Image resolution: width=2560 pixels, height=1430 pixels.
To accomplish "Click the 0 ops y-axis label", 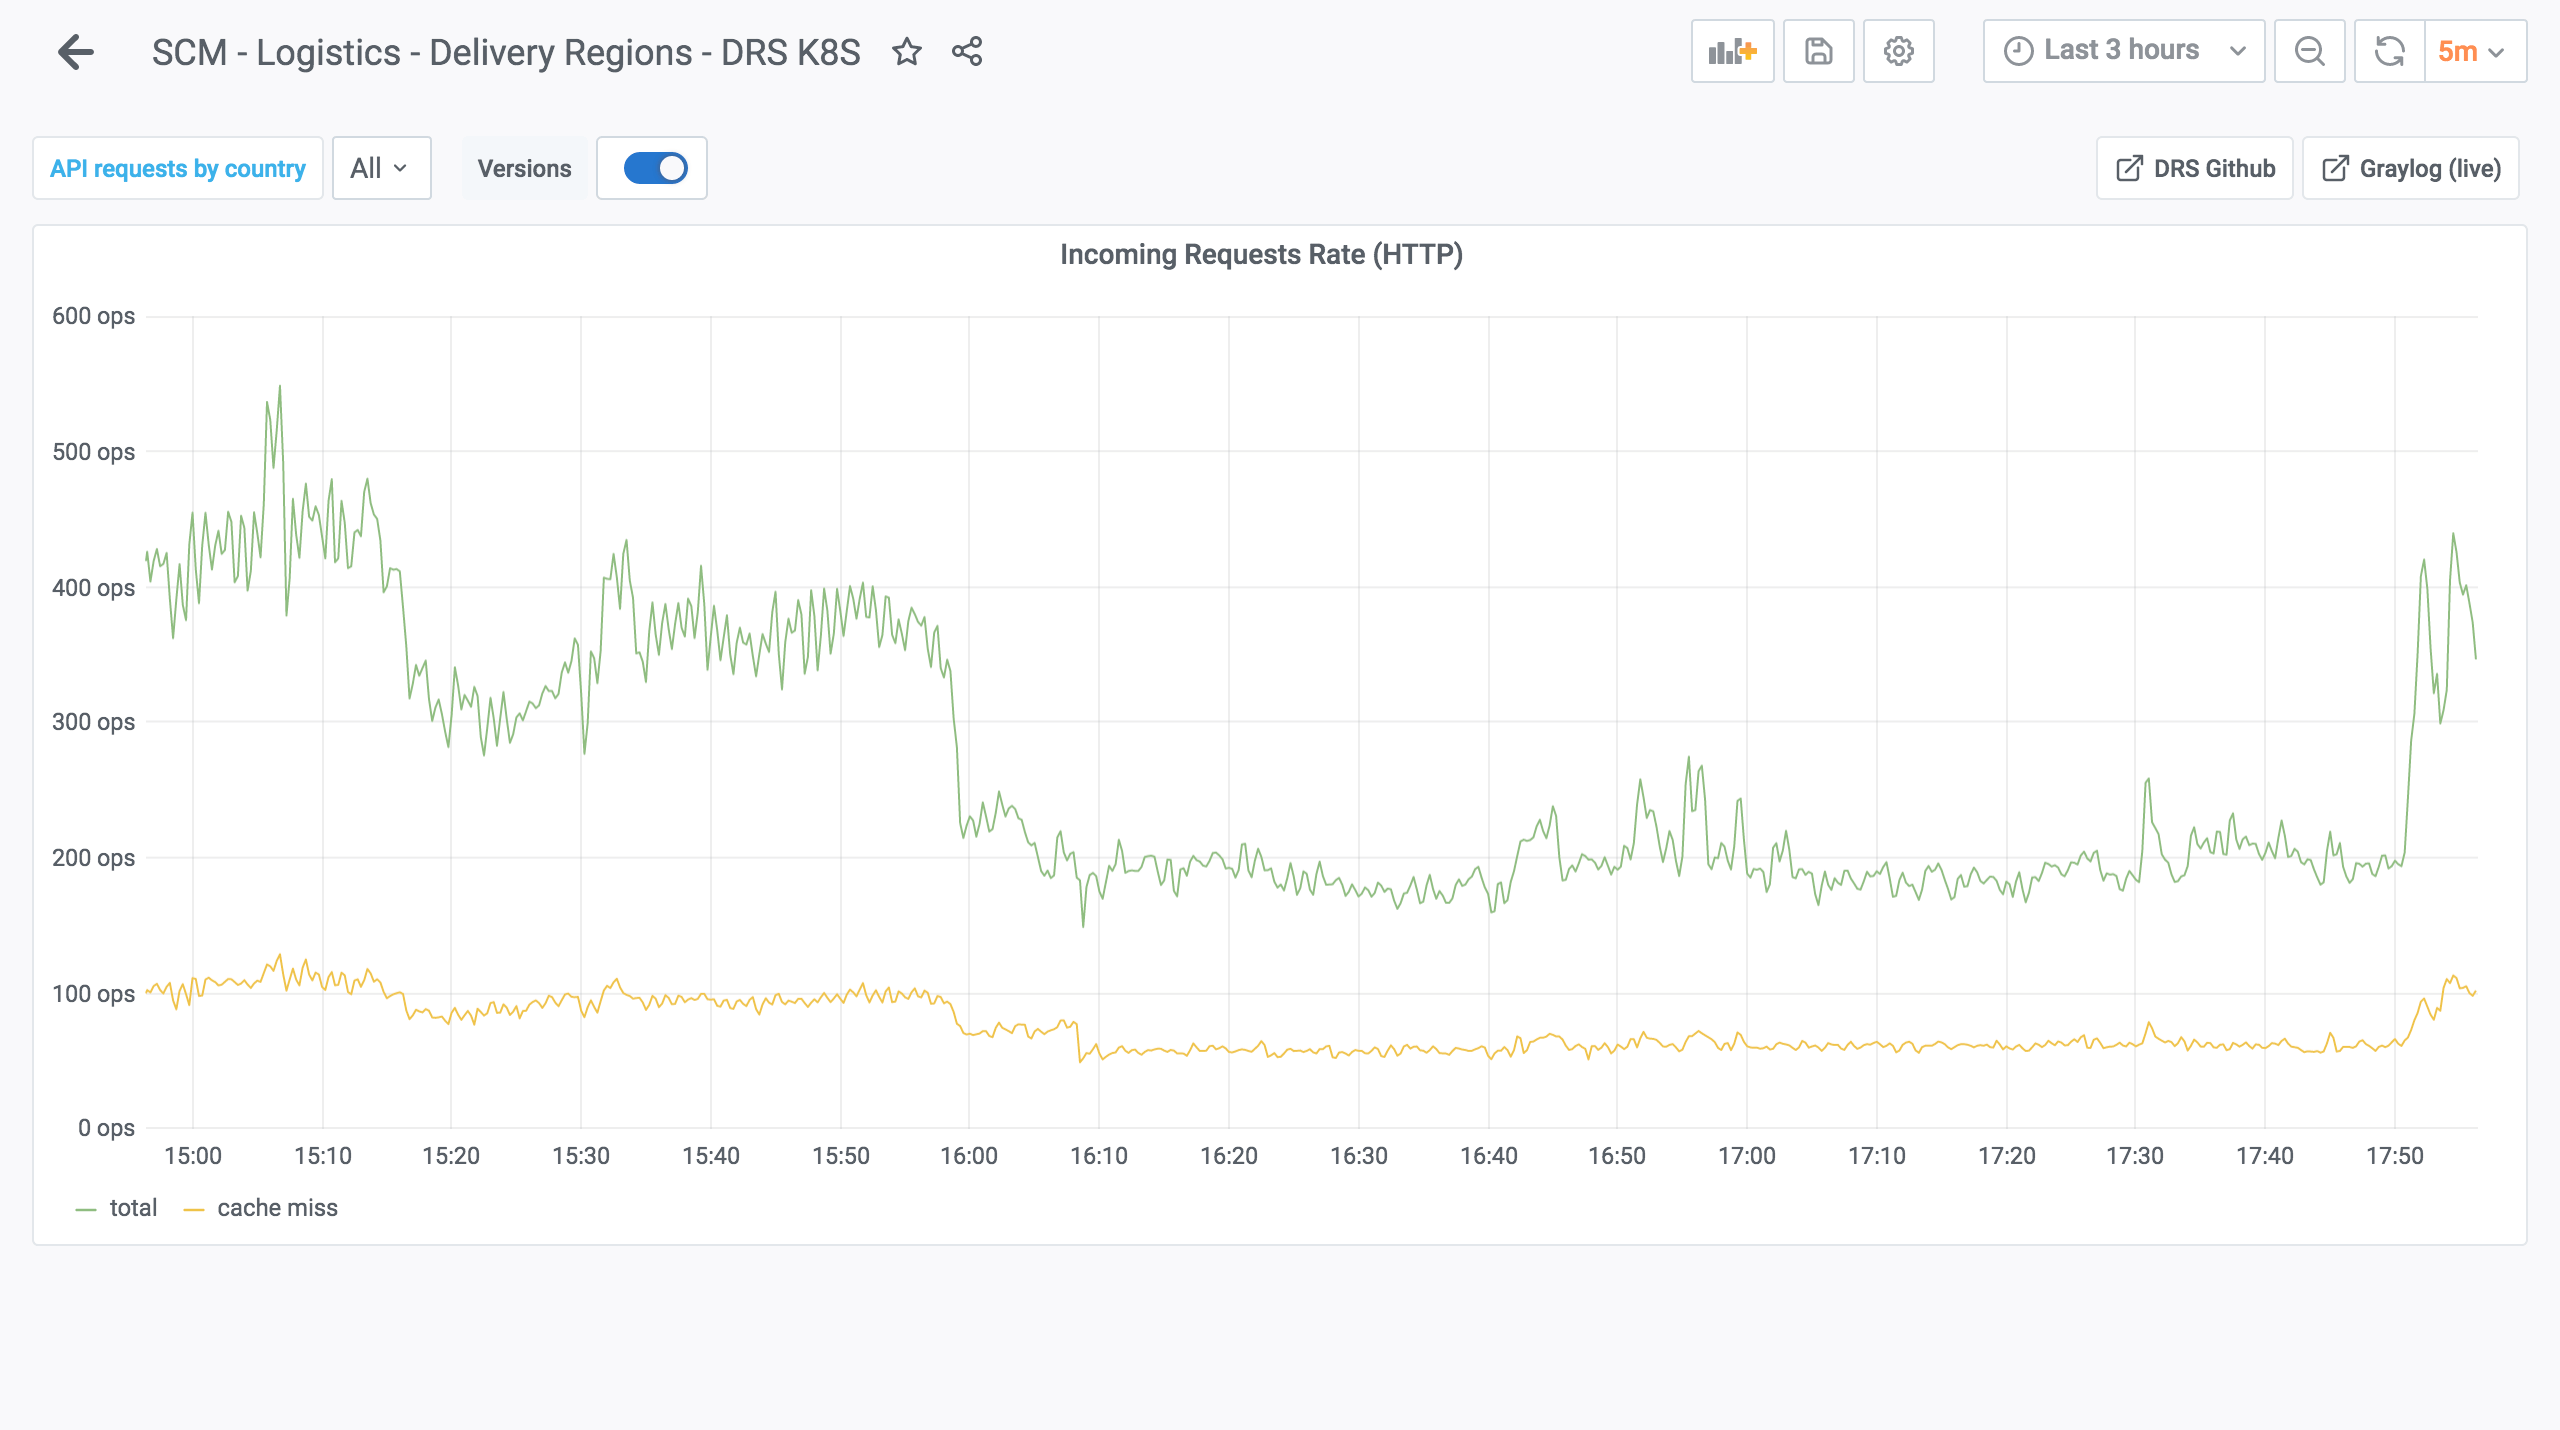I will coord(107,1128).
